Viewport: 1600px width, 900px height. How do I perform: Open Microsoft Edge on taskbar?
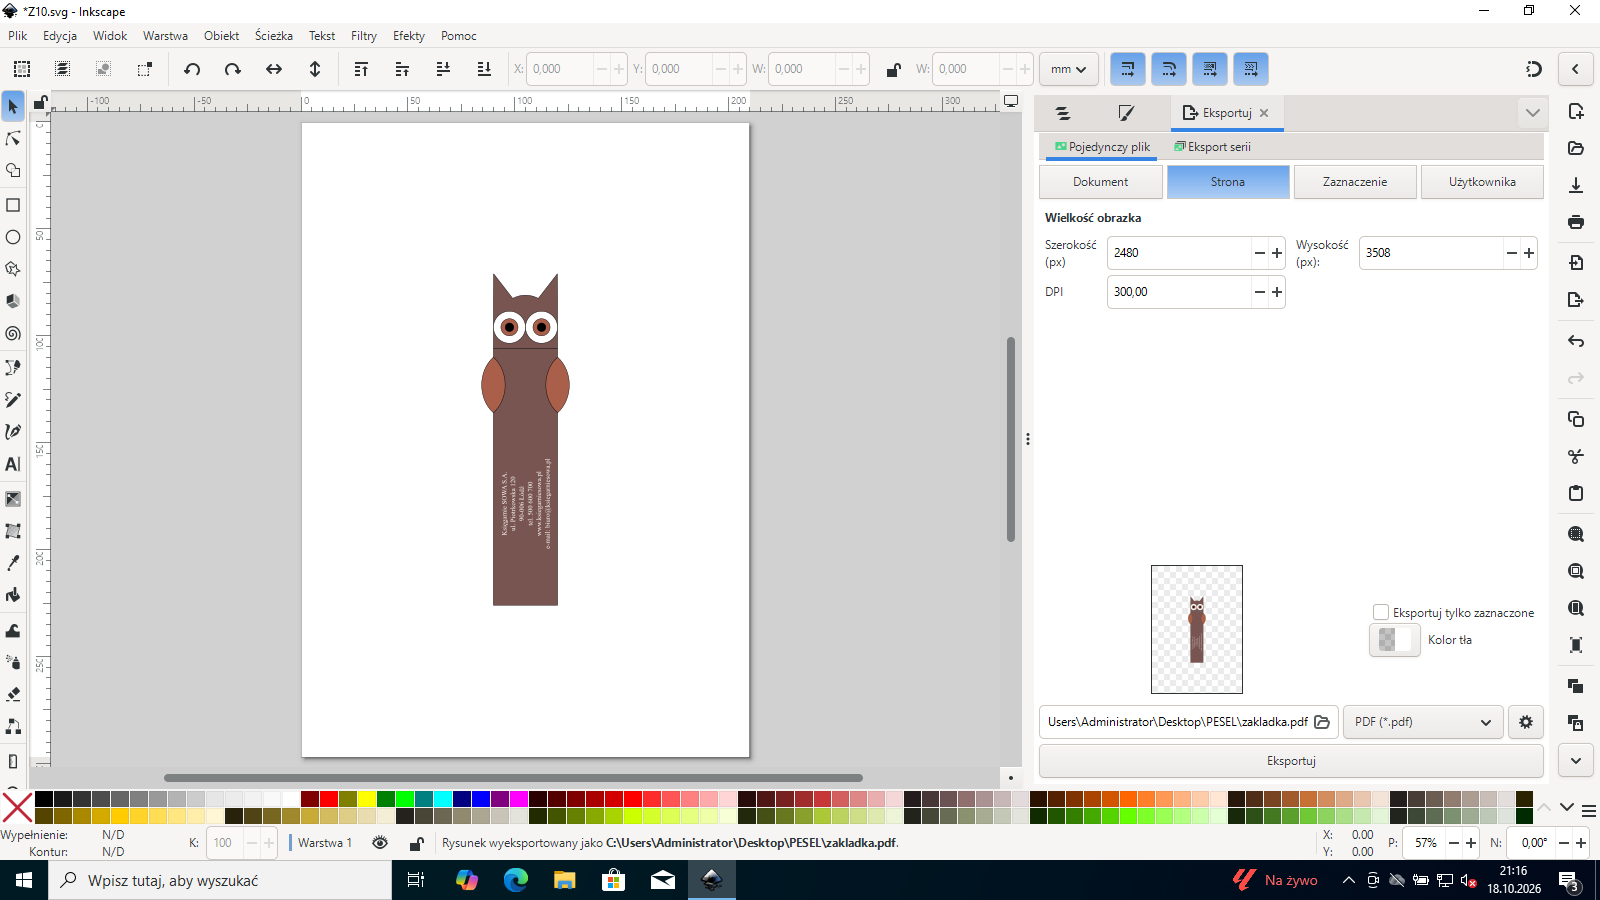click(x=516, y=880)
